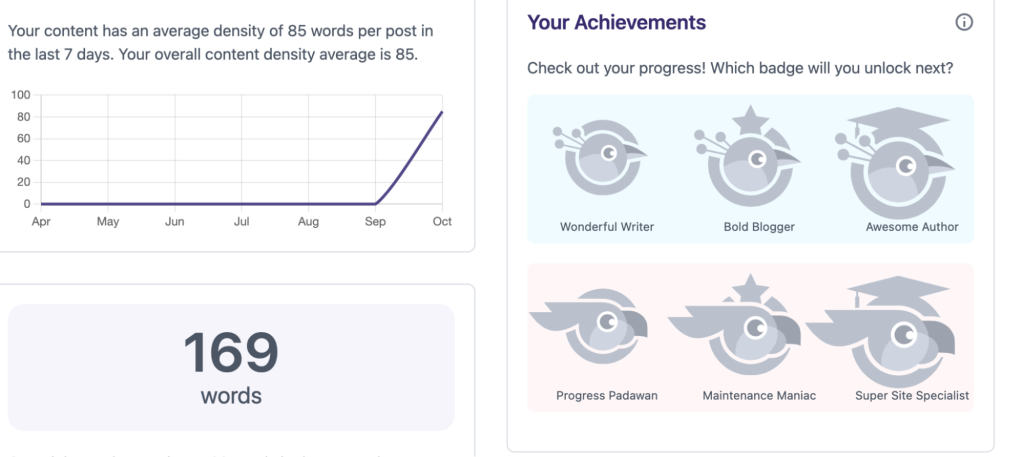Click the Jul label on the chart axis
Viewport: 1024px width, 457px height.
(241, 222)
